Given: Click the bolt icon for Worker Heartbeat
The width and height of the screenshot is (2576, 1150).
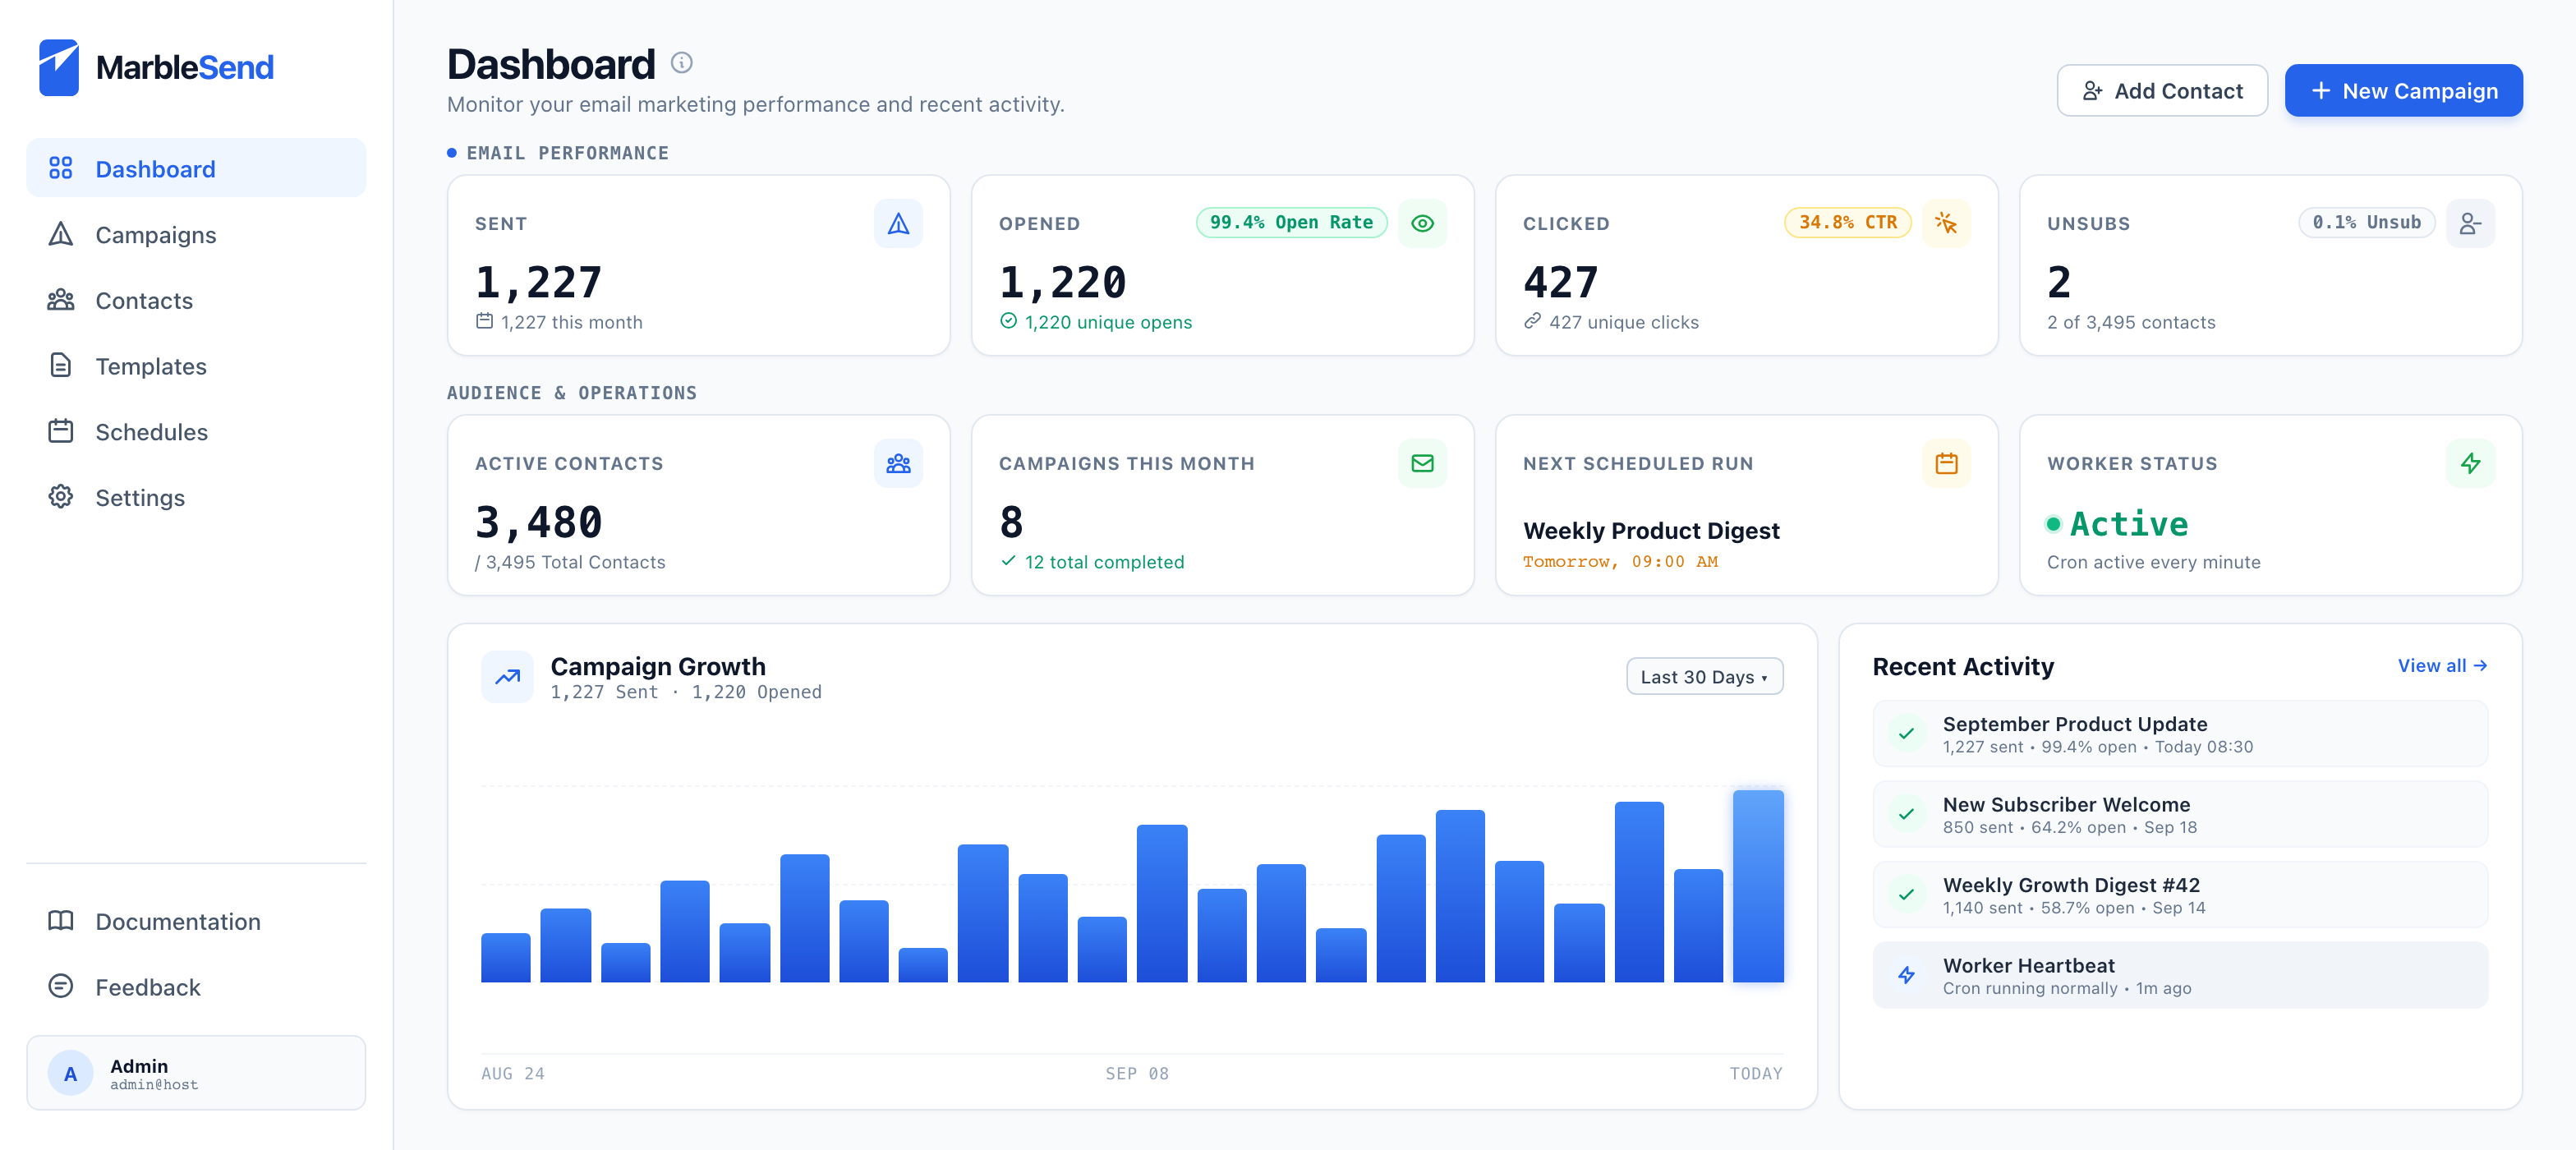Looking at the screenshot, I should coord(1906,975).
